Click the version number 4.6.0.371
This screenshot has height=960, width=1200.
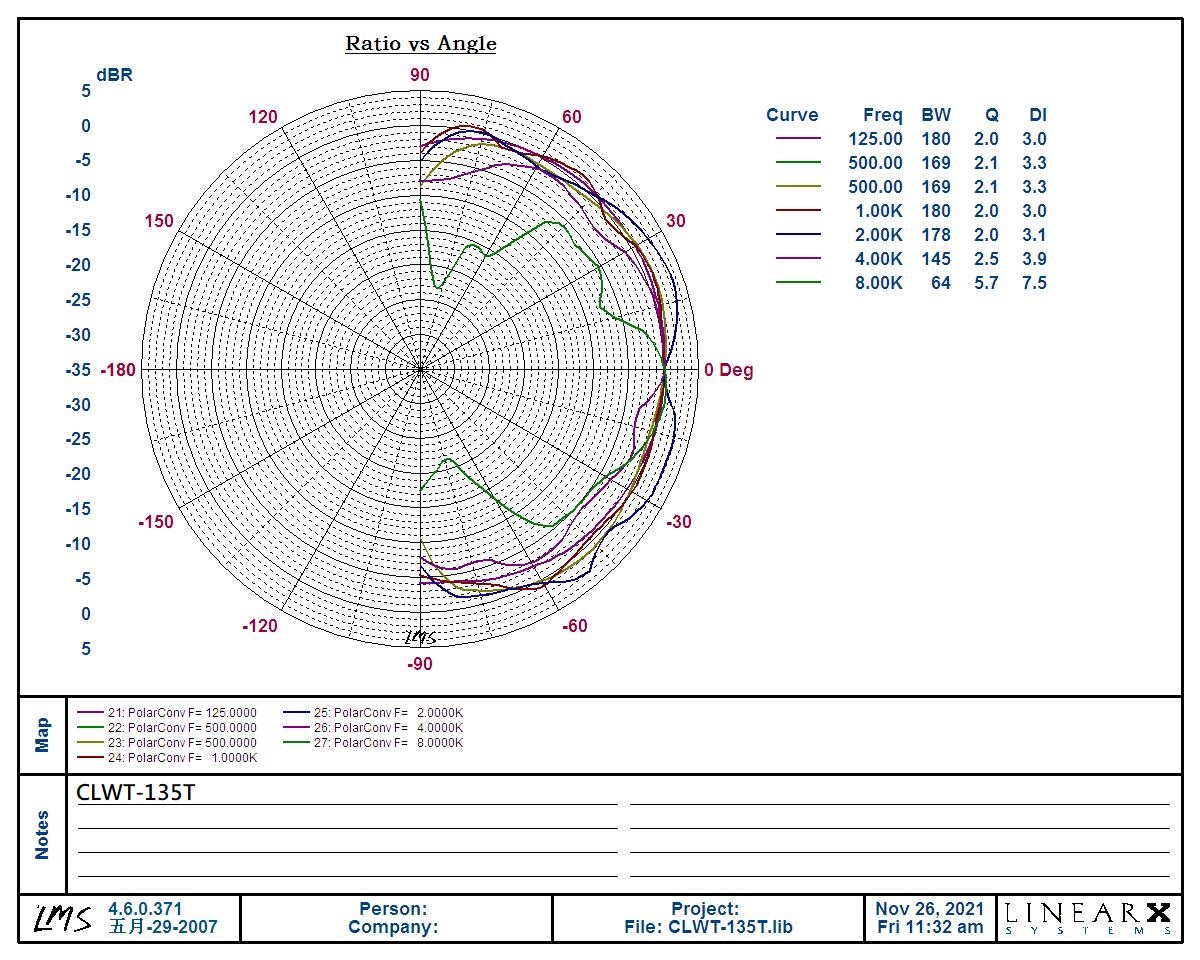pos(146,909)
